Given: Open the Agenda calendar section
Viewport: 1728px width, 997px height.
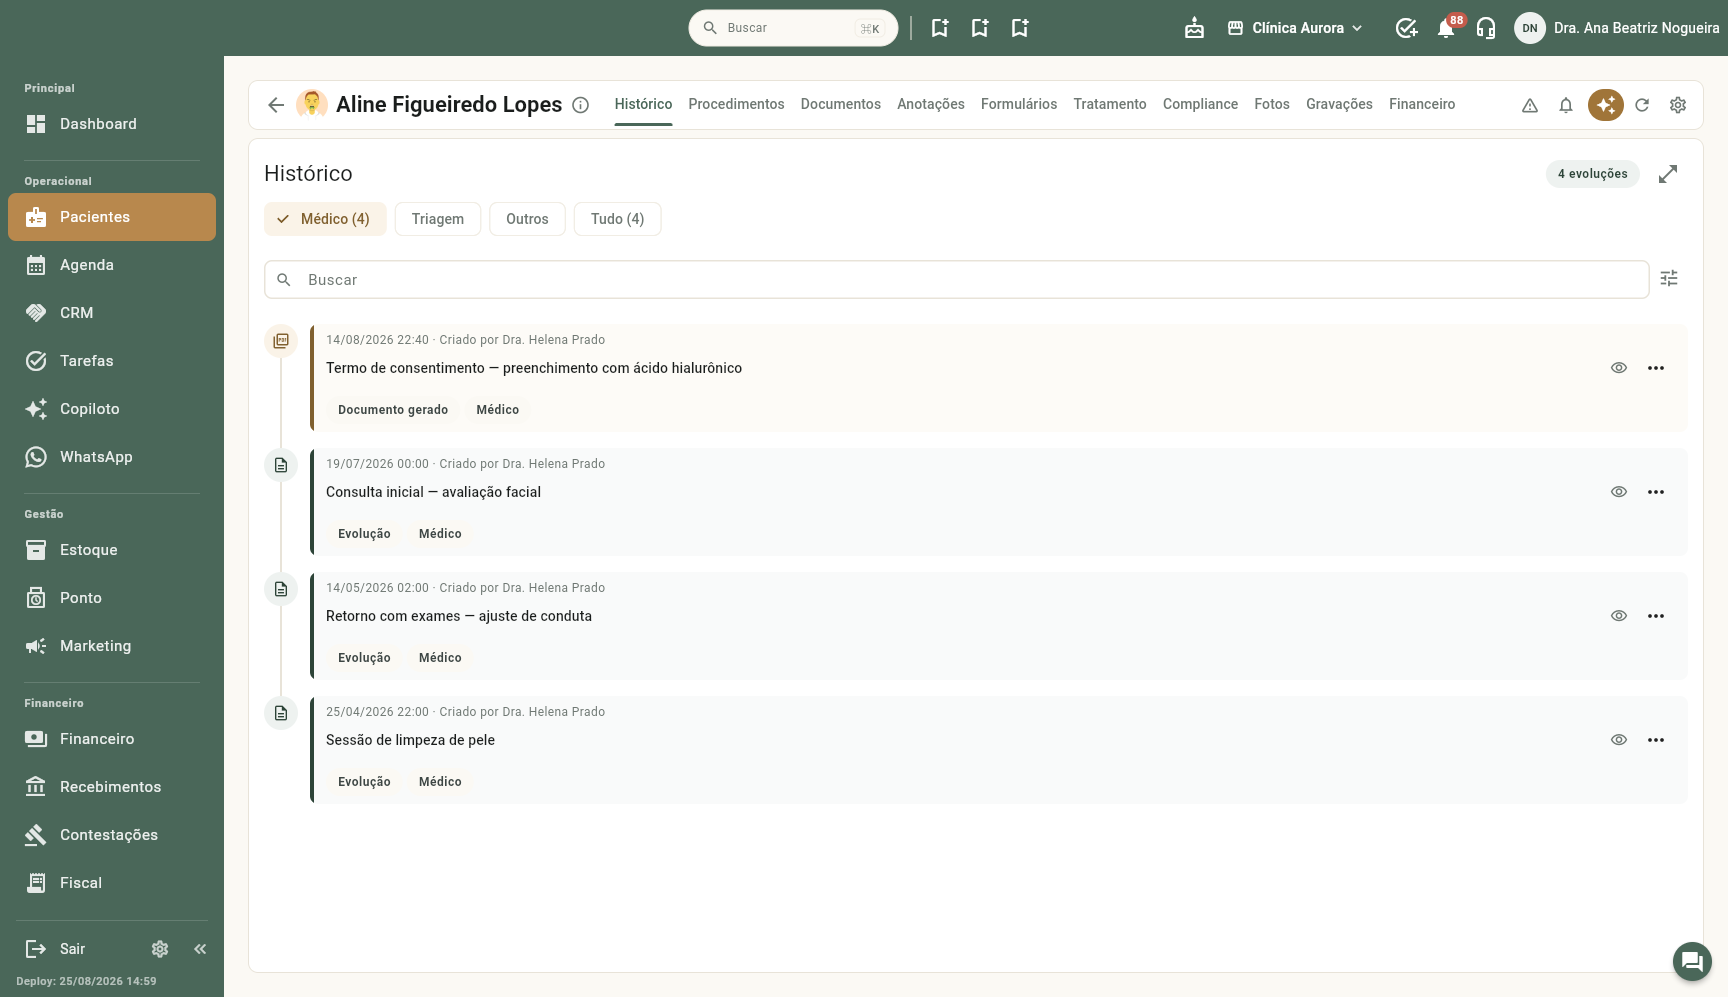Looking at the screenshot, I should coord(112,265).
